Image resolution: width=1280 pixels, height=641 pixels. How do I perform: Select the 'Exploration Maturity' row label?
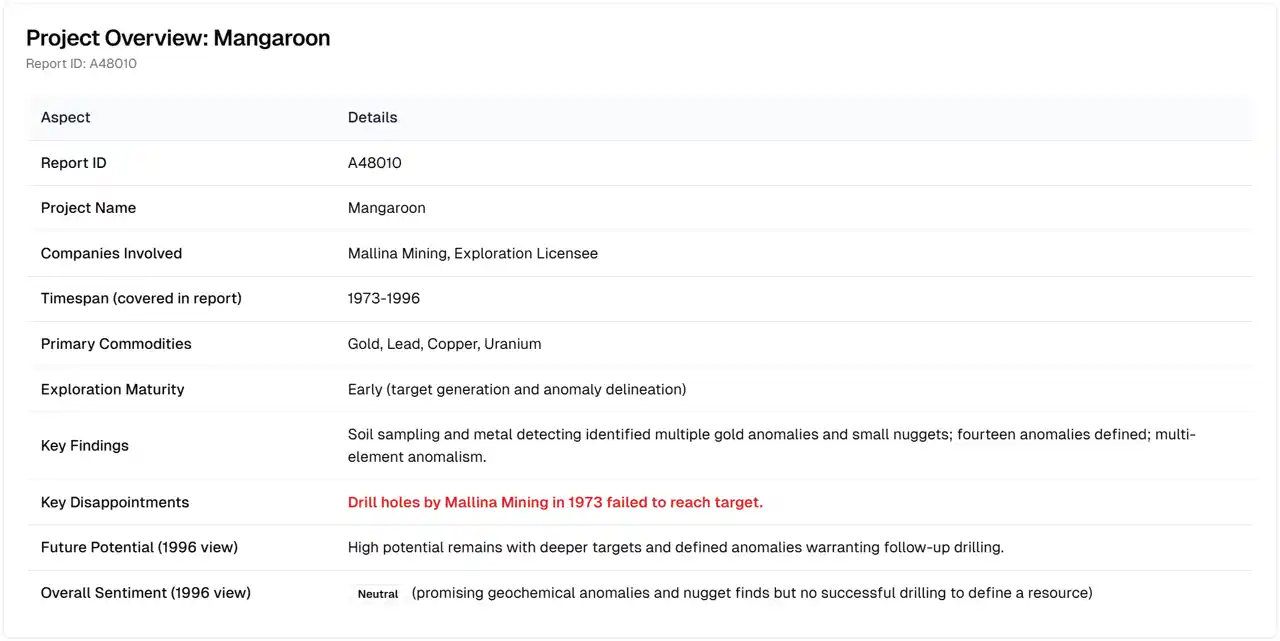[113, 390]
